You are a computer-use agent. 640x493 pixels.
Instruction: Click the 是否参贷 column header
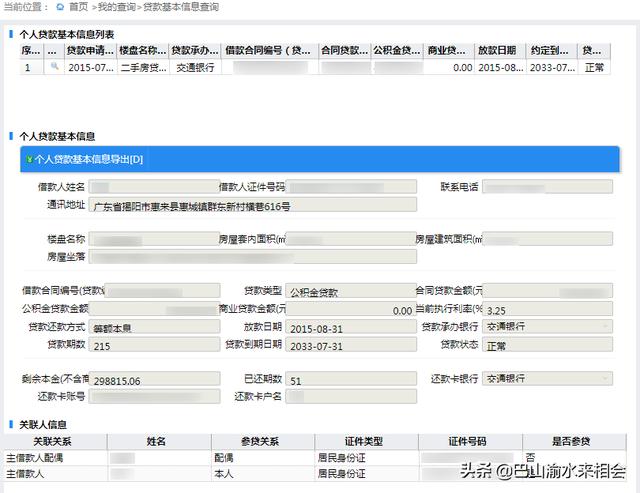[571, 442]
